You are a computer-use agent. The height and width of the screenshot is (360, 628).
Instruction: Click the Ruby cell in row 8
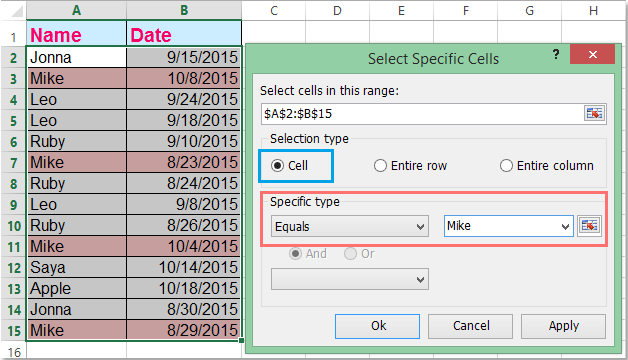click(x=76, y=183)
